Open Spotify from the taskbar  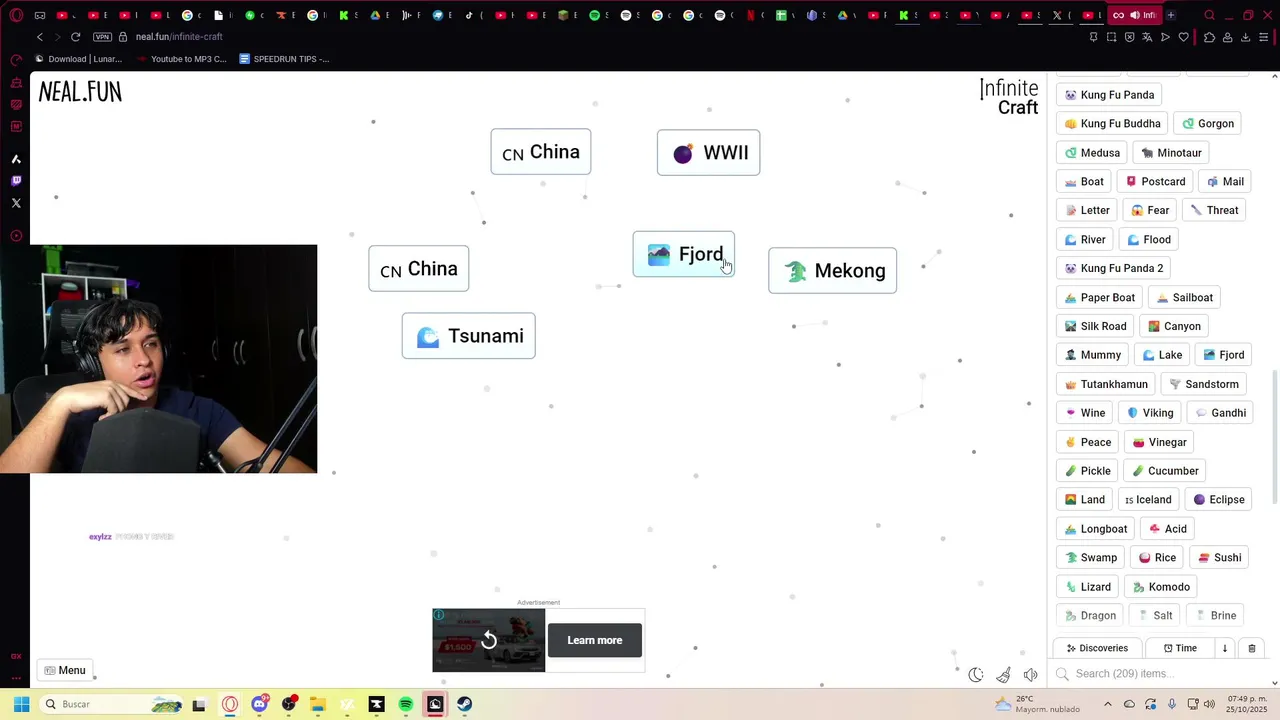click(406, 704)
